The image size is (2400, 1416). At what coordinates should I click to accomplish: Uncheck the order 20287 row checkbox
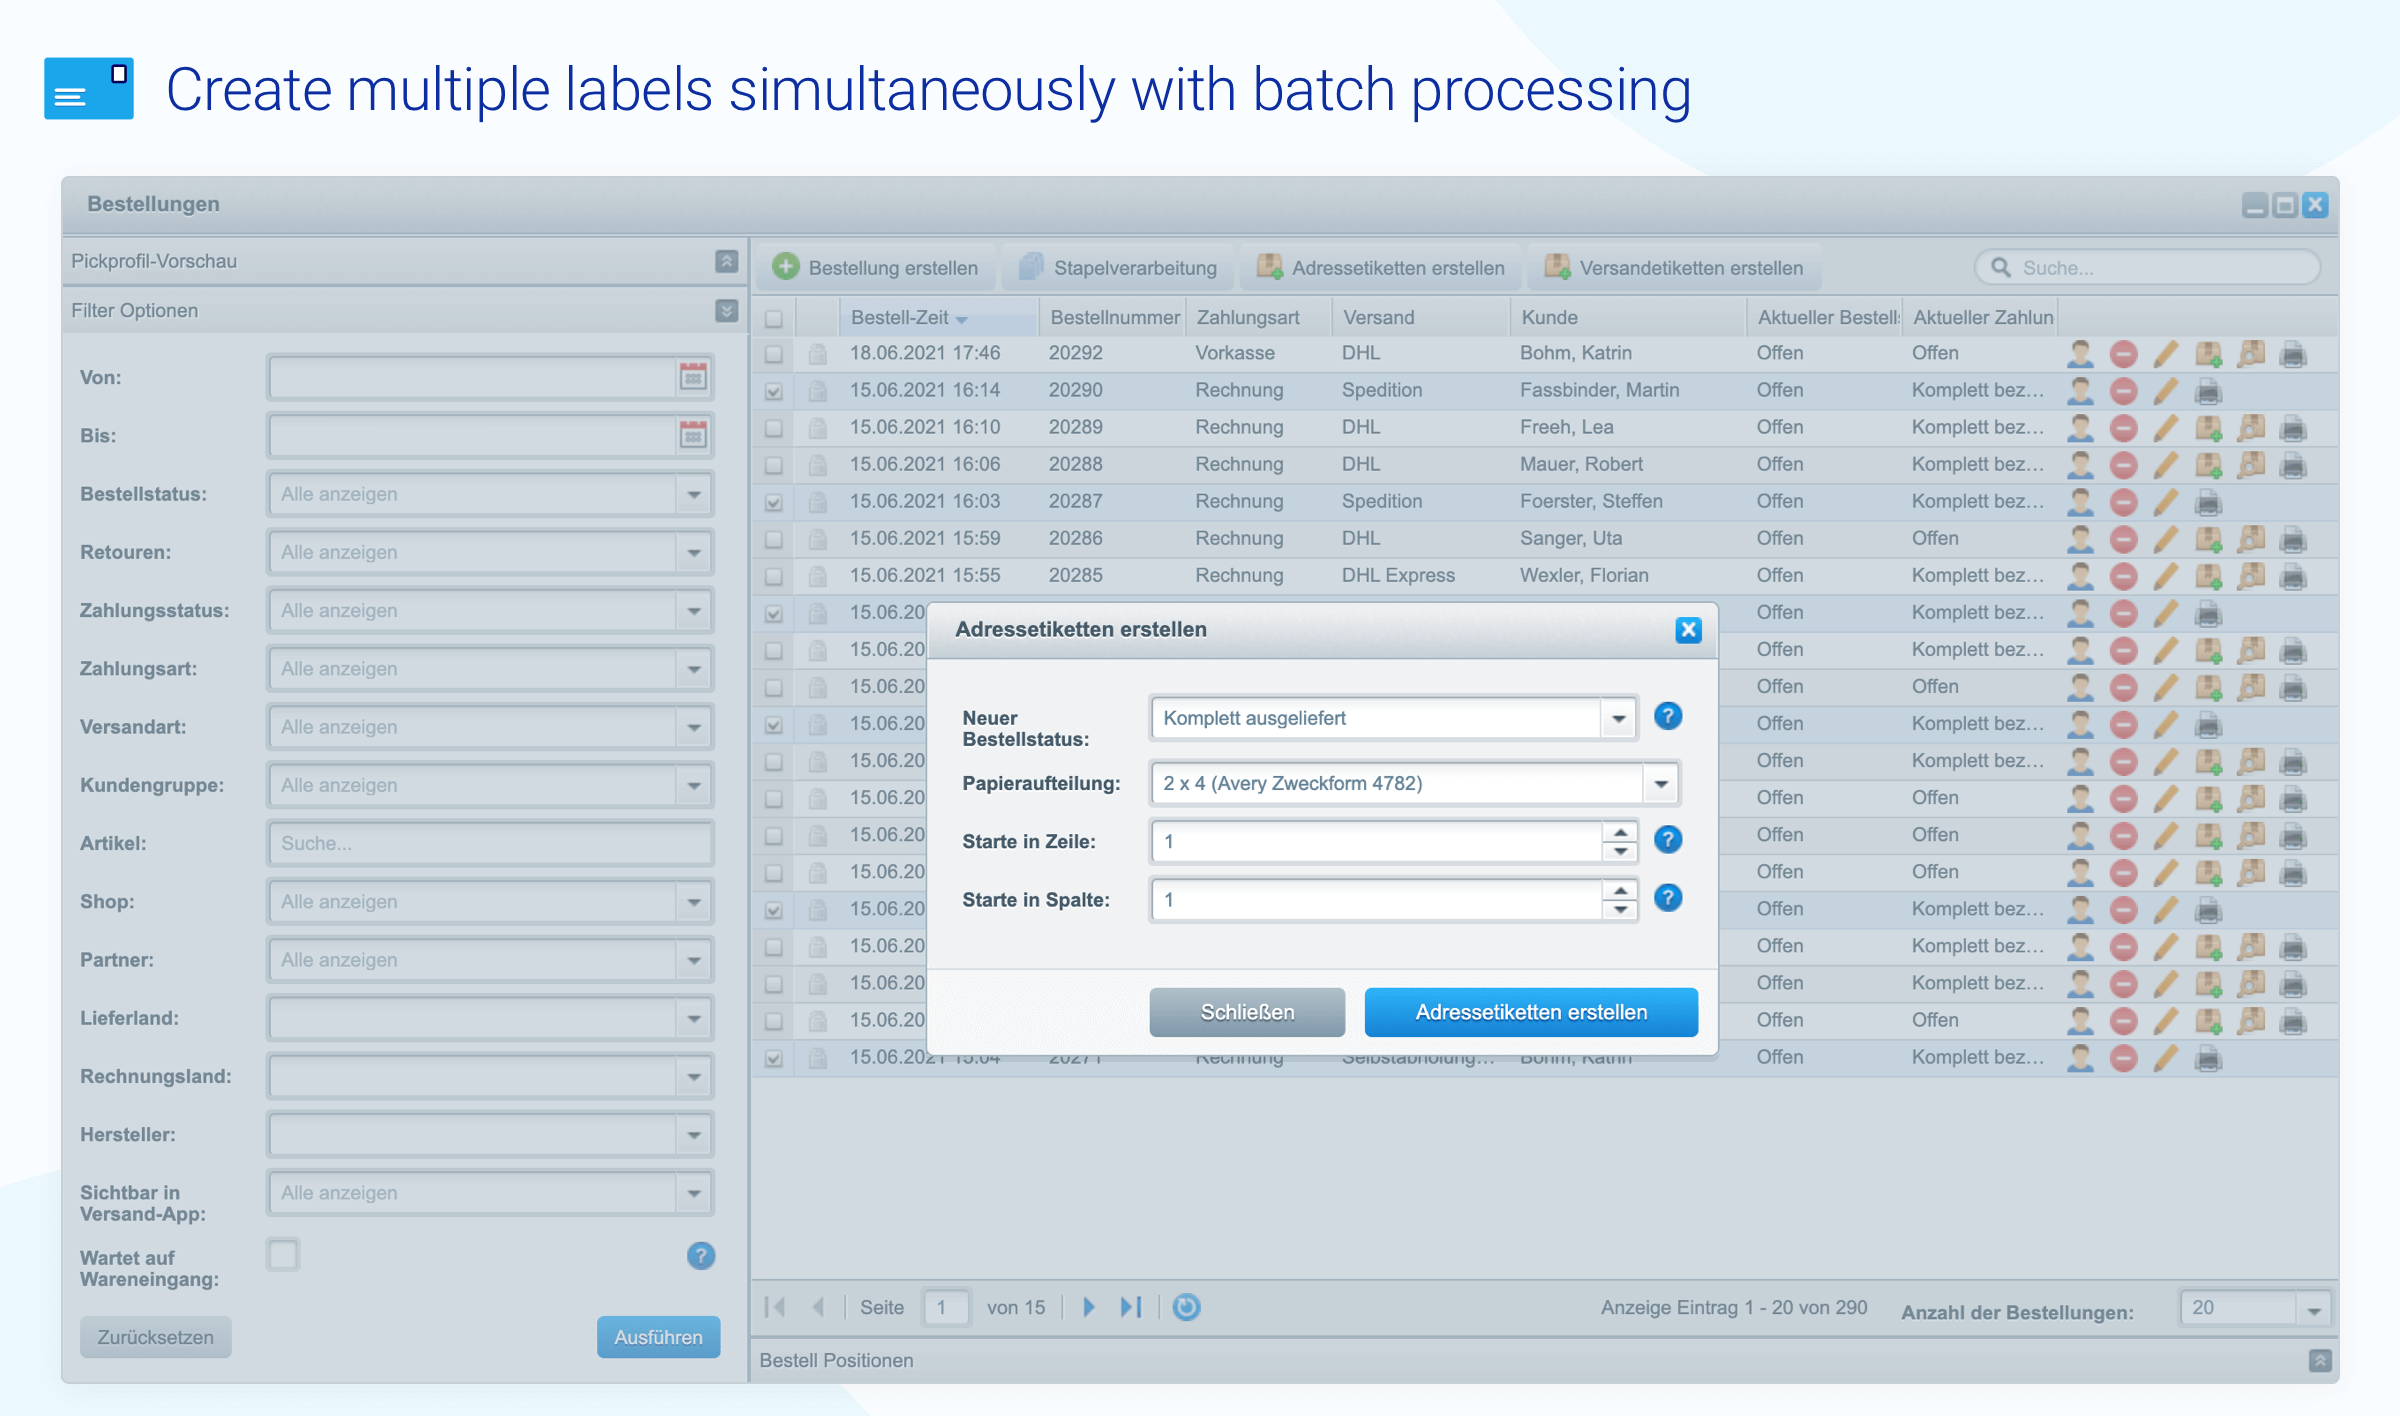(773, 502)
